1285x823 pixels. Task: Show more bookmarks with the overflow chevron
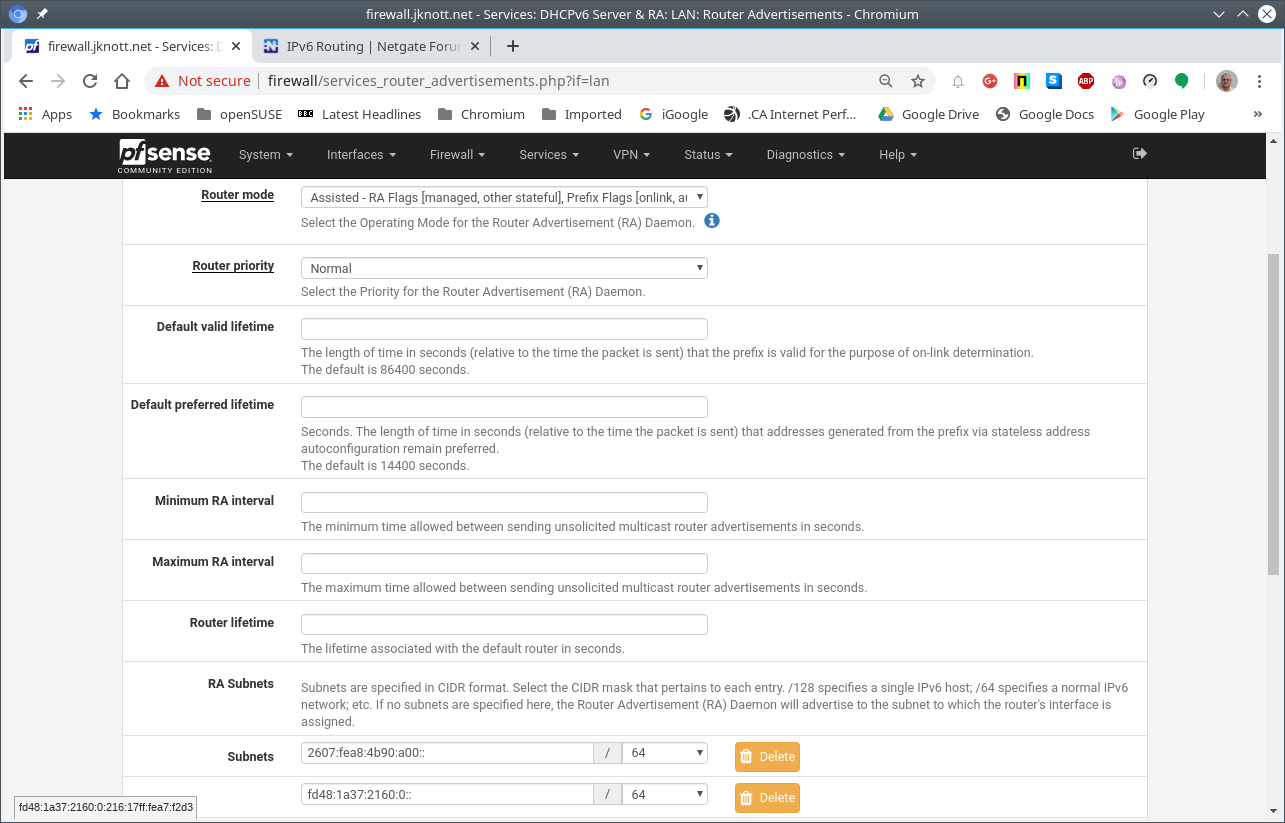(1258, 114)
